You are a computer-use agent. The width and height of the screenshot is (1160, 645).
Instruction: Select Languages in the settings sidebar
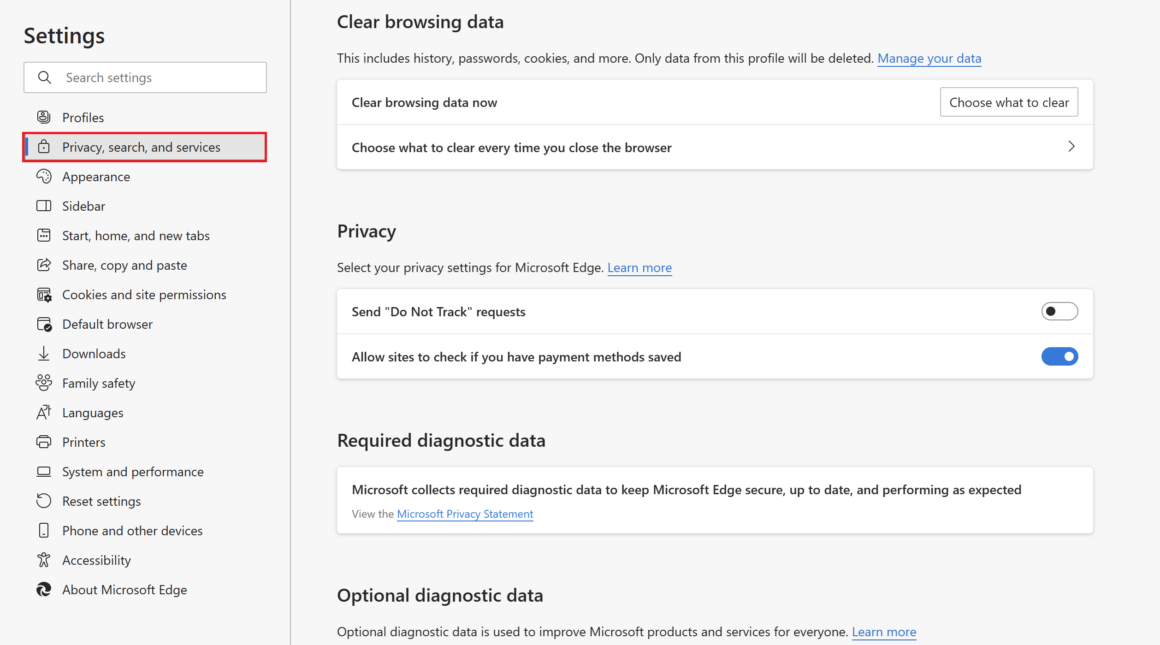pos(92,413)
